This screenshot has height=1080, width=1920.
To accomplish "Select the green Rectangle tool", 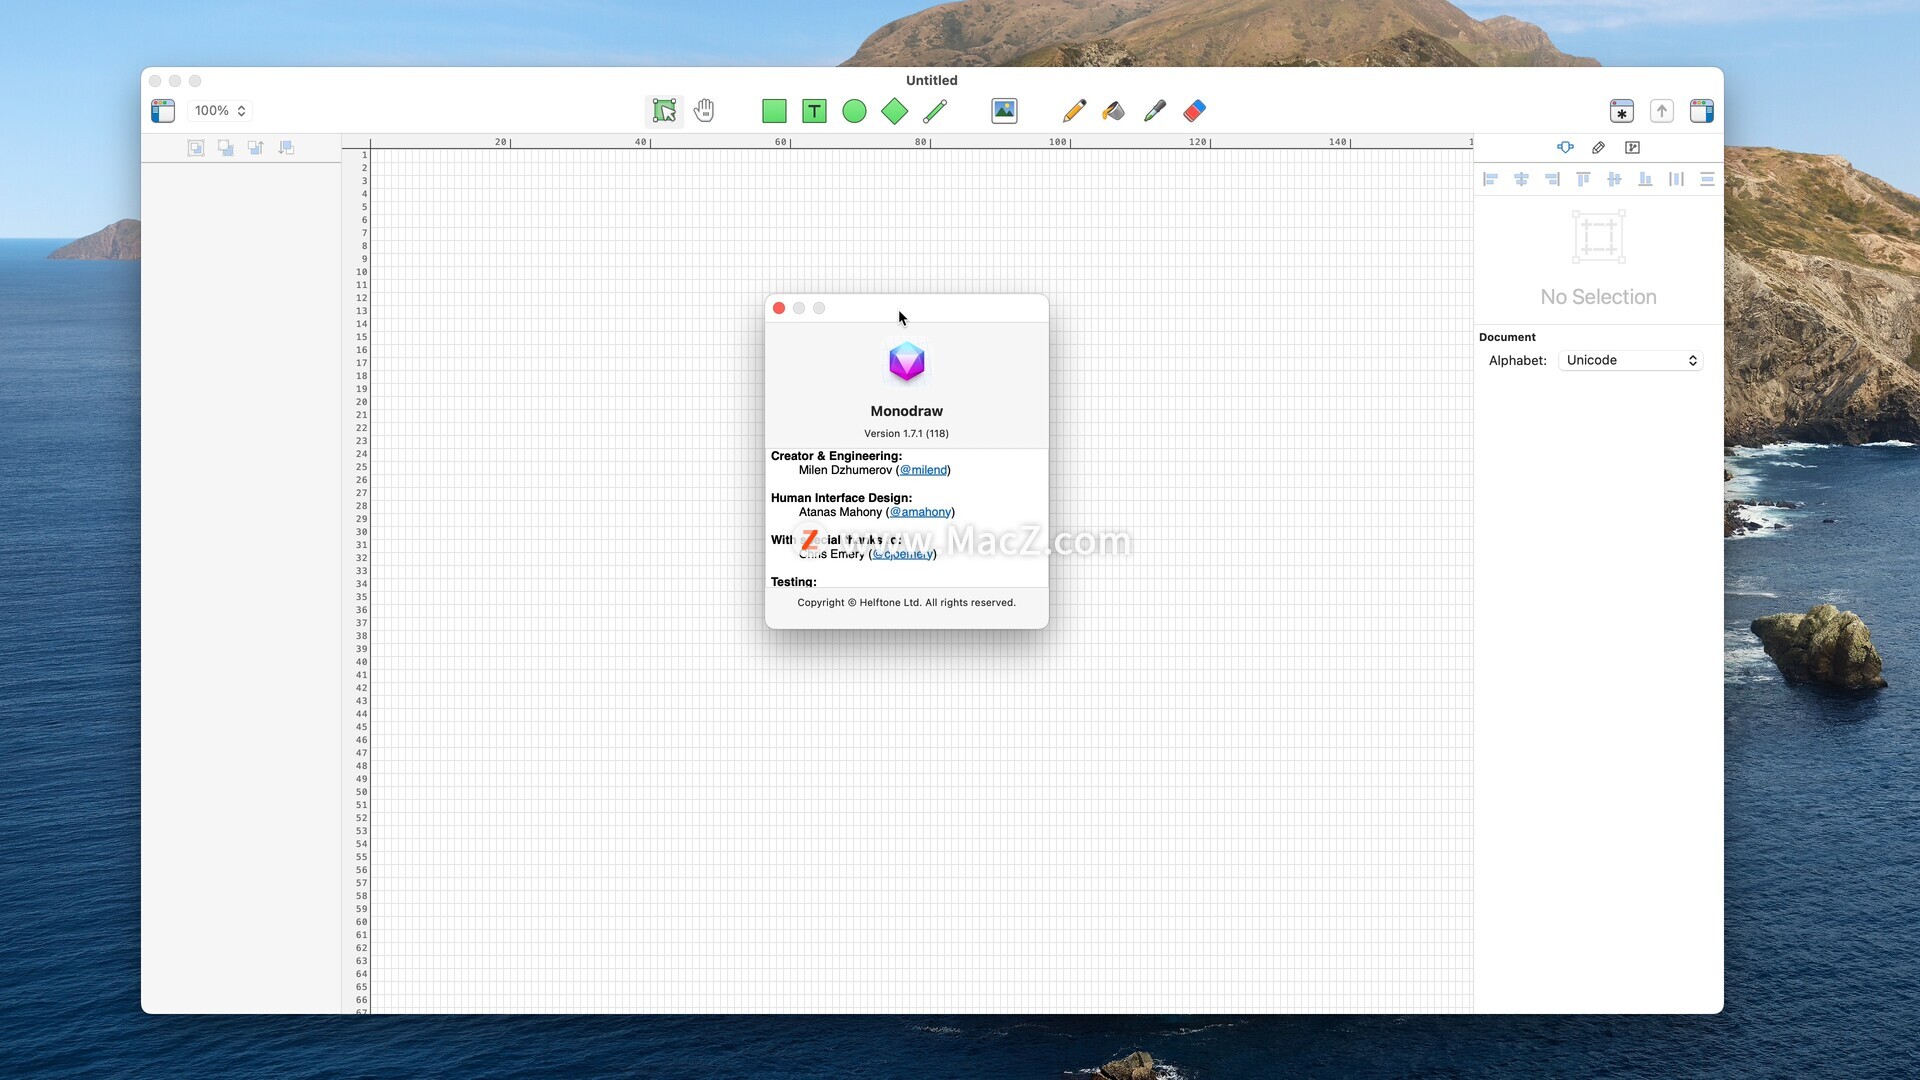I will coord(774,111).
